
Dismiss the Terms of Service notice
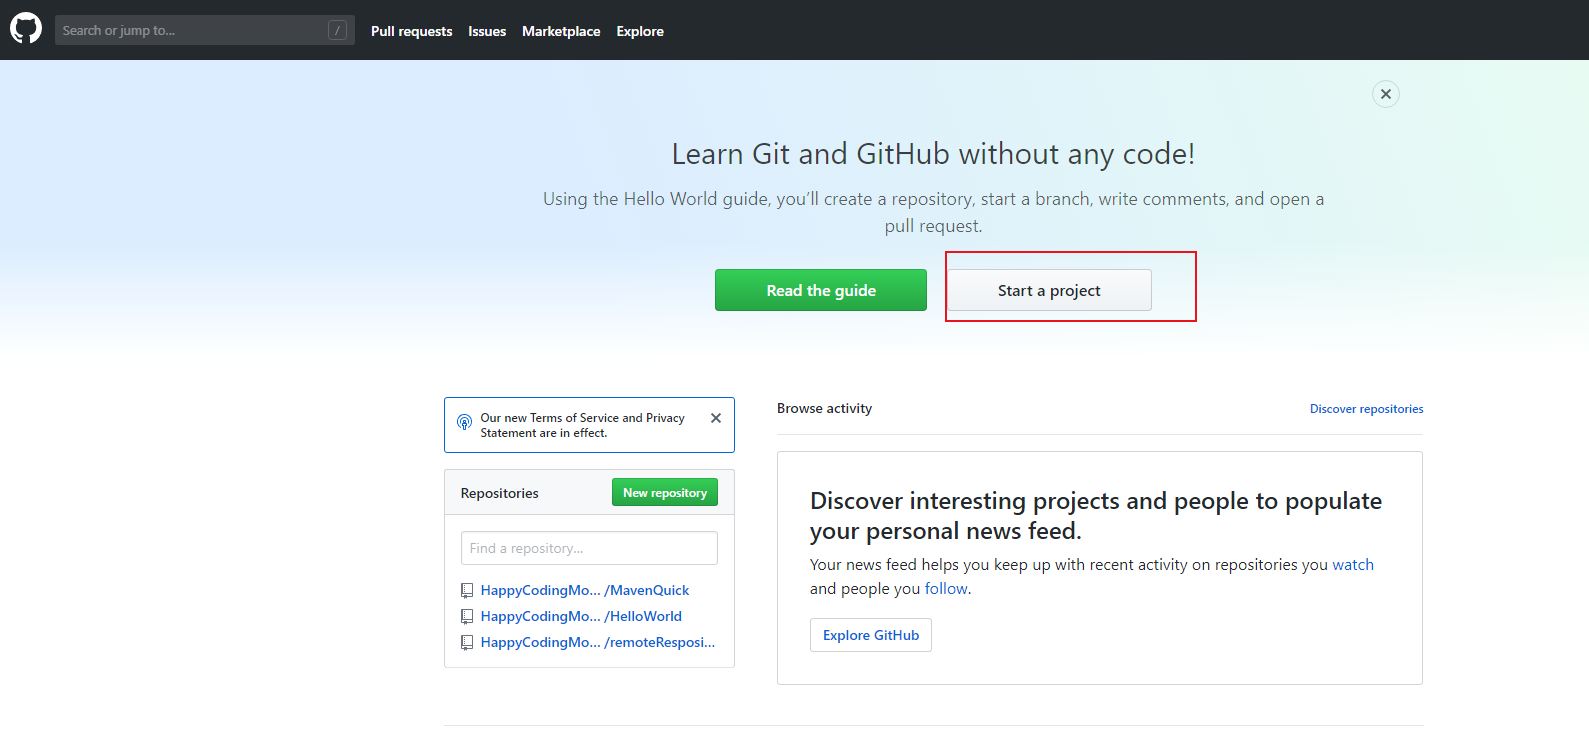tap(716, 418)
